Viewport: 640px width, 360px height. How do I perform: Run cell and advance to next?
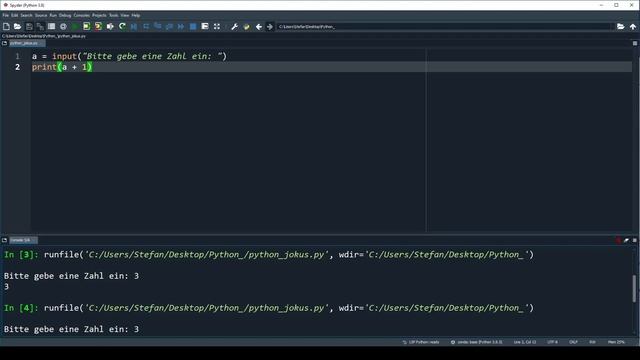click(98, 27)
